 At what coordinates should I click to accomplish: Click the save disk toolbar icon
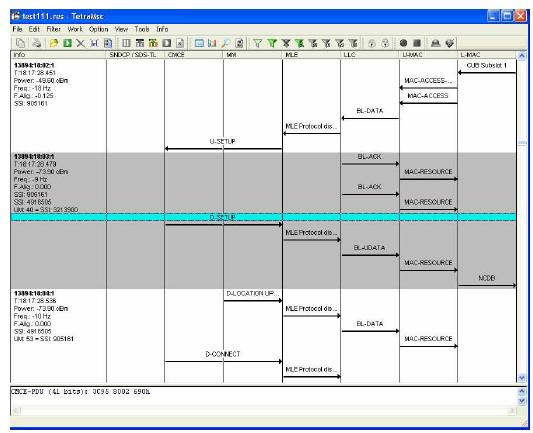[x=94, y=43]
